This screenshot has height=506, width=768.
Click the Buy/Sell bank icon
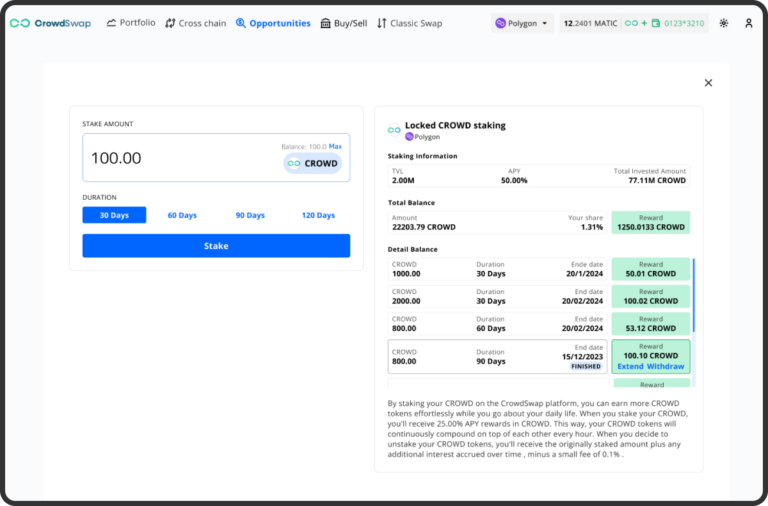click(x=326, y=23)
